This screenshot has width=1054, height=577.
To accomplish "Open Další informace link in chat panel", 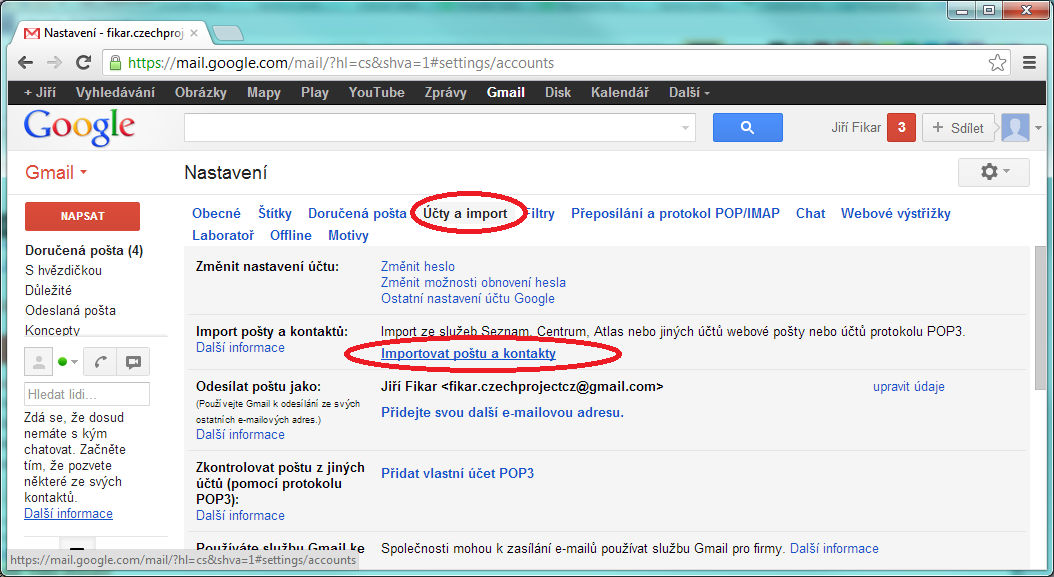I will [69, 514].
